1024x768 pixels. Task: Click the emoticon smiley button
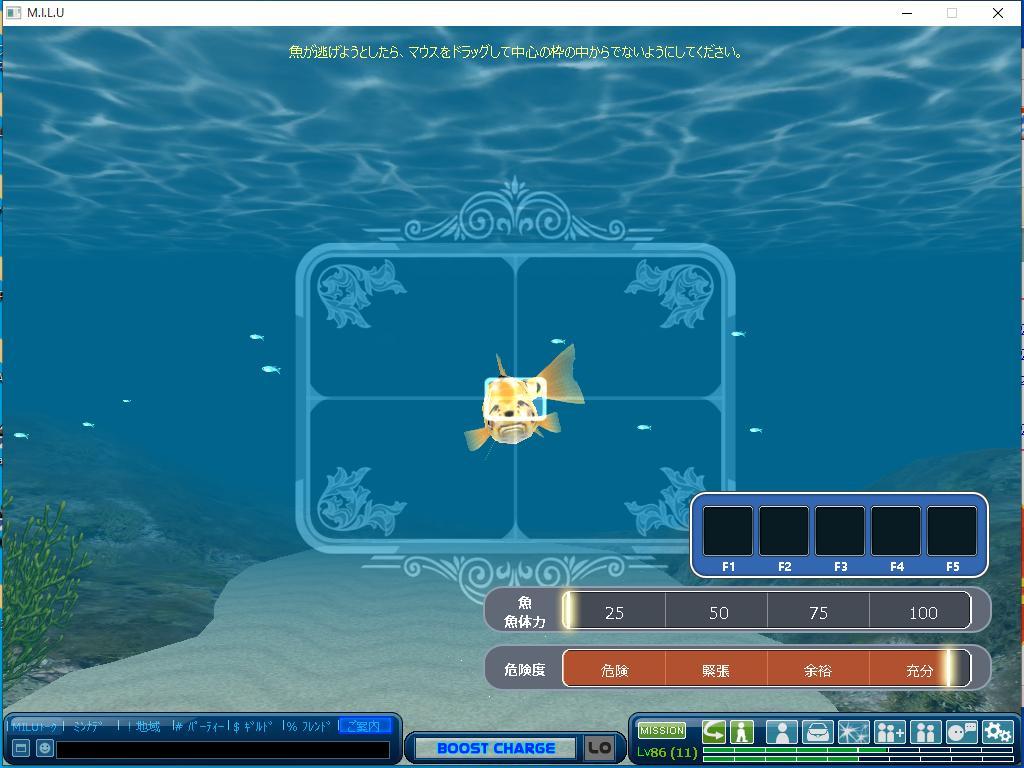[x=45, y=748]
